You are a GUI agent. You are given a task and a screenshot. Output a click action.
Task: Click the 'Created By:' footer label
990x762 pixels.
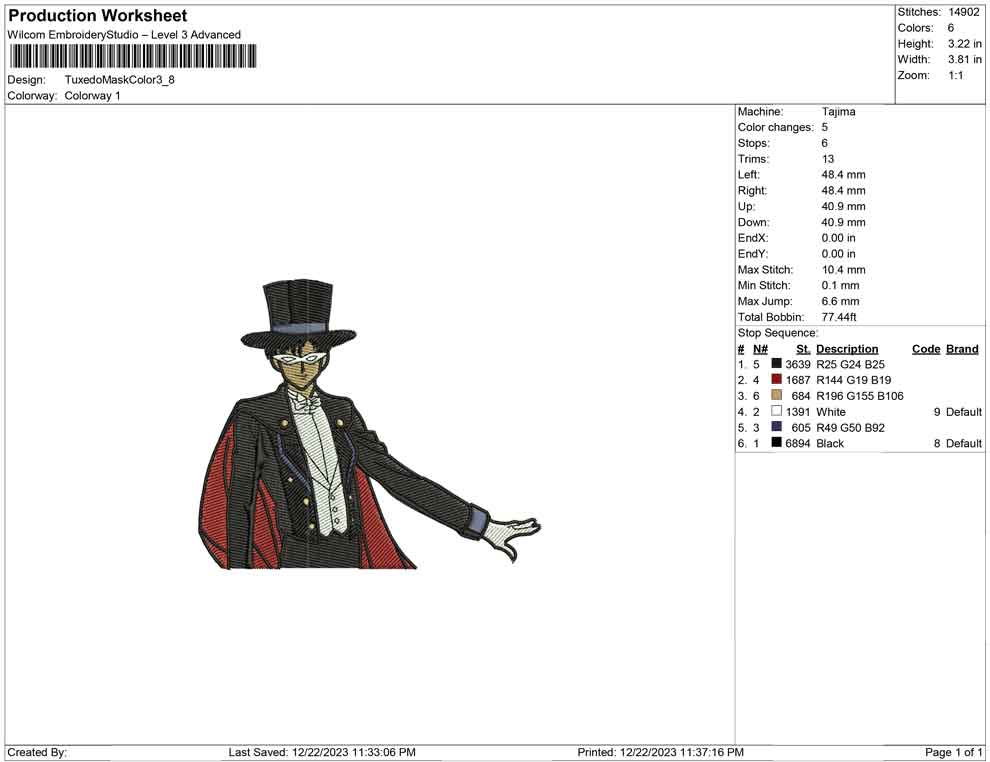[x=37, y=752]
